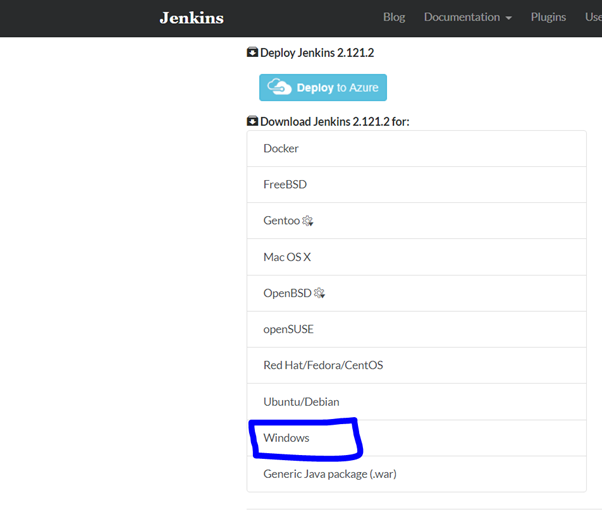Go to the Plugins page
The height and width of the screenshot is (517, 602).
pyautogui.click(x=548, y=17)
